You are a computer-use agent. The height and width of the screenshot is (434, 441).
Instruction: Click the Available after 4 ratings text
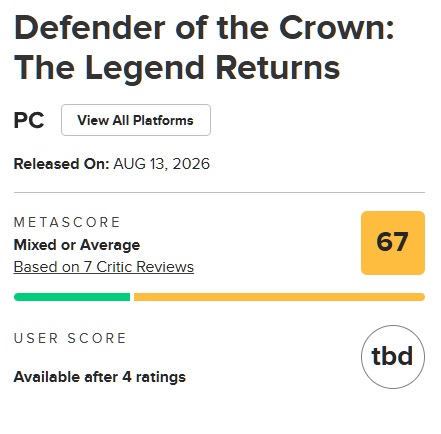point(100,377)
